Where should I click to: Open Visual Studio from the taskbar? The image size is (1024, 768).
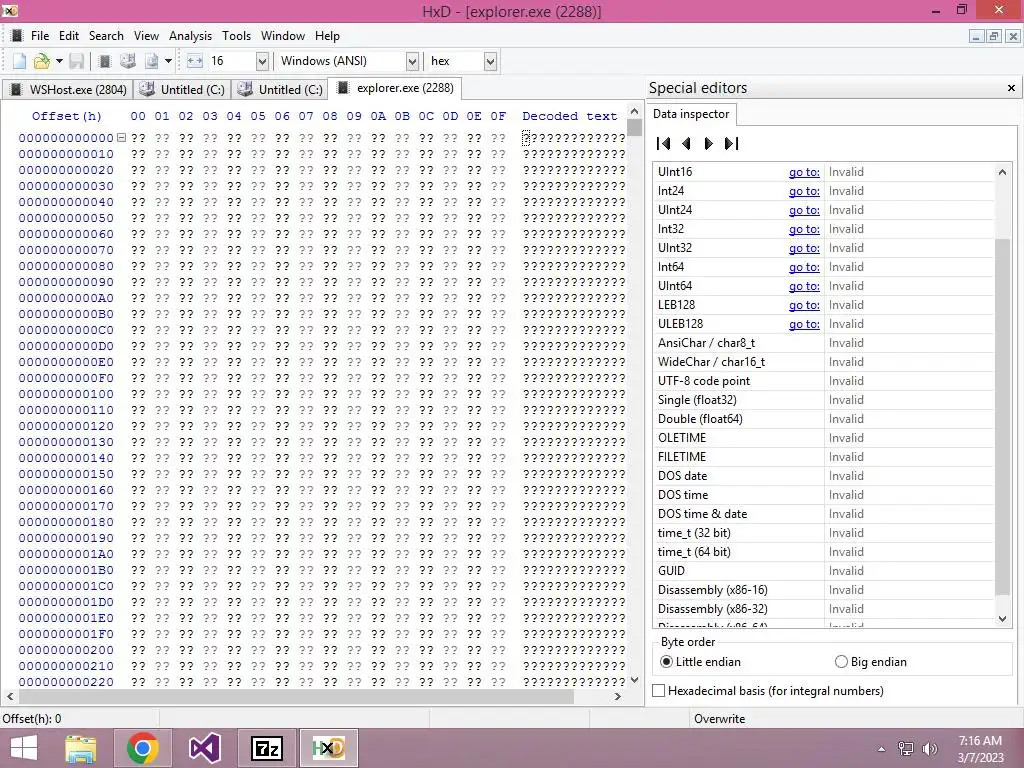[x=204, y=748]
